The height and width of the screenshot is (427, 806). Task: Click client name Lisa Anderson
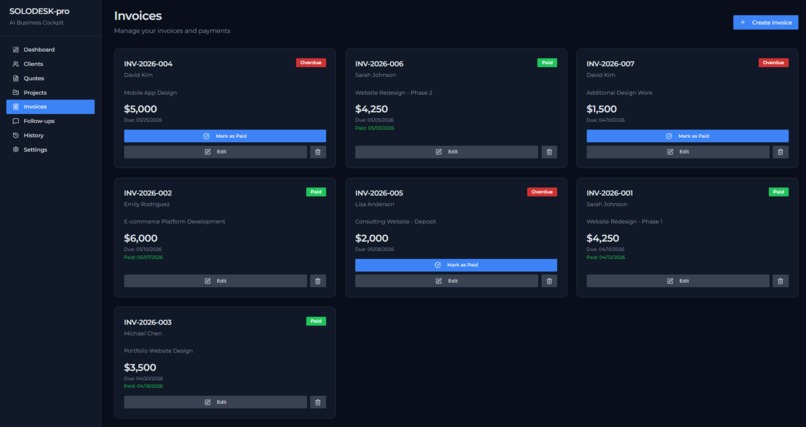(x=375, y=205)
